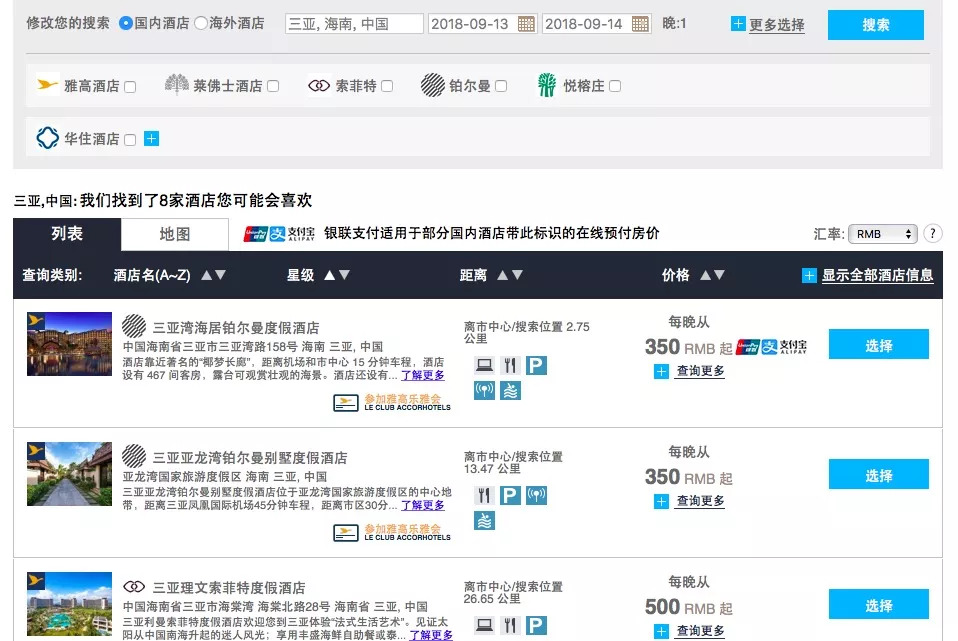The height and width of the screenshot is (641, 958).
Task: Click the Accor 雅高酒店 brand logo
Action: (47, 85)
